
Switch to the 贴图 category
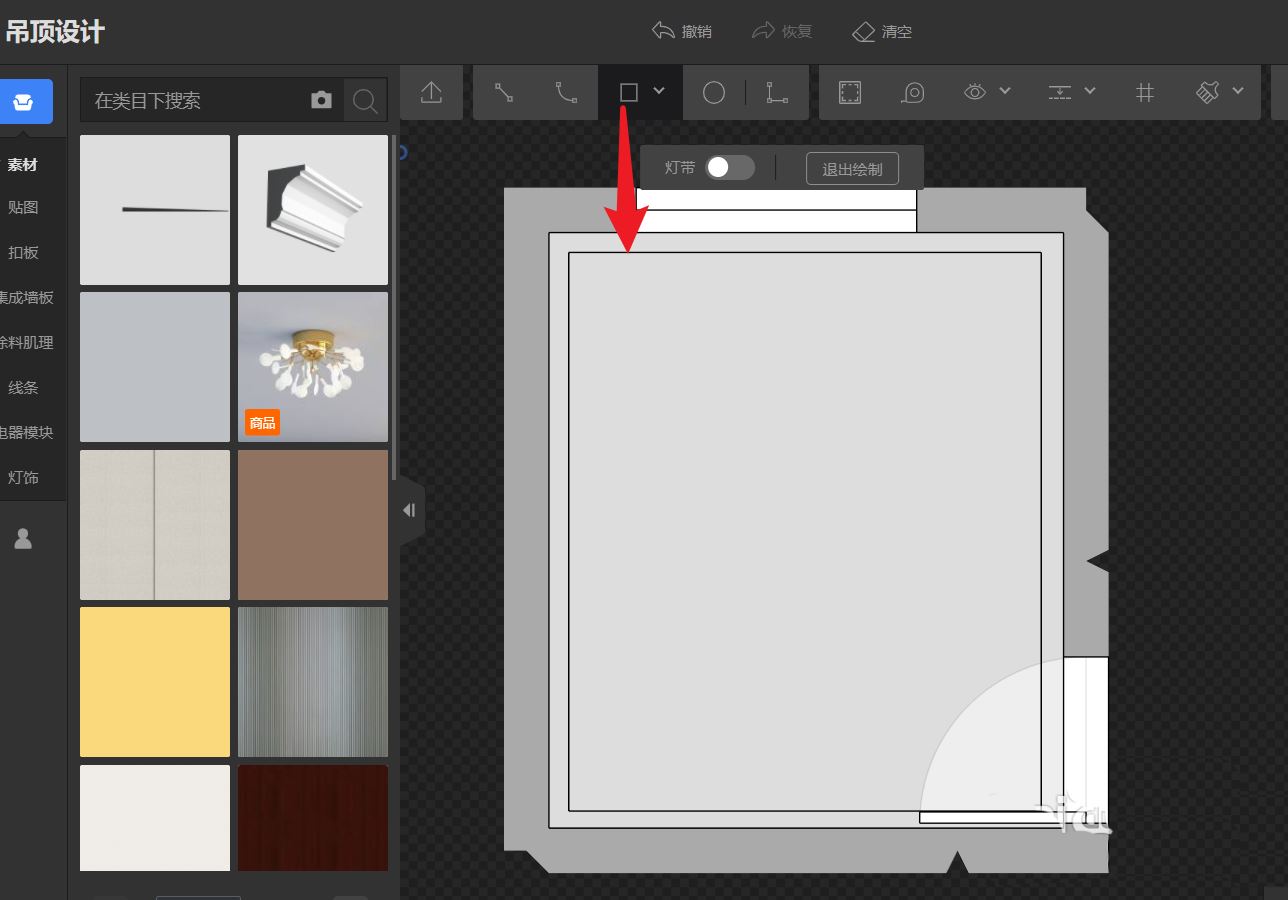(x=23, y=208)
